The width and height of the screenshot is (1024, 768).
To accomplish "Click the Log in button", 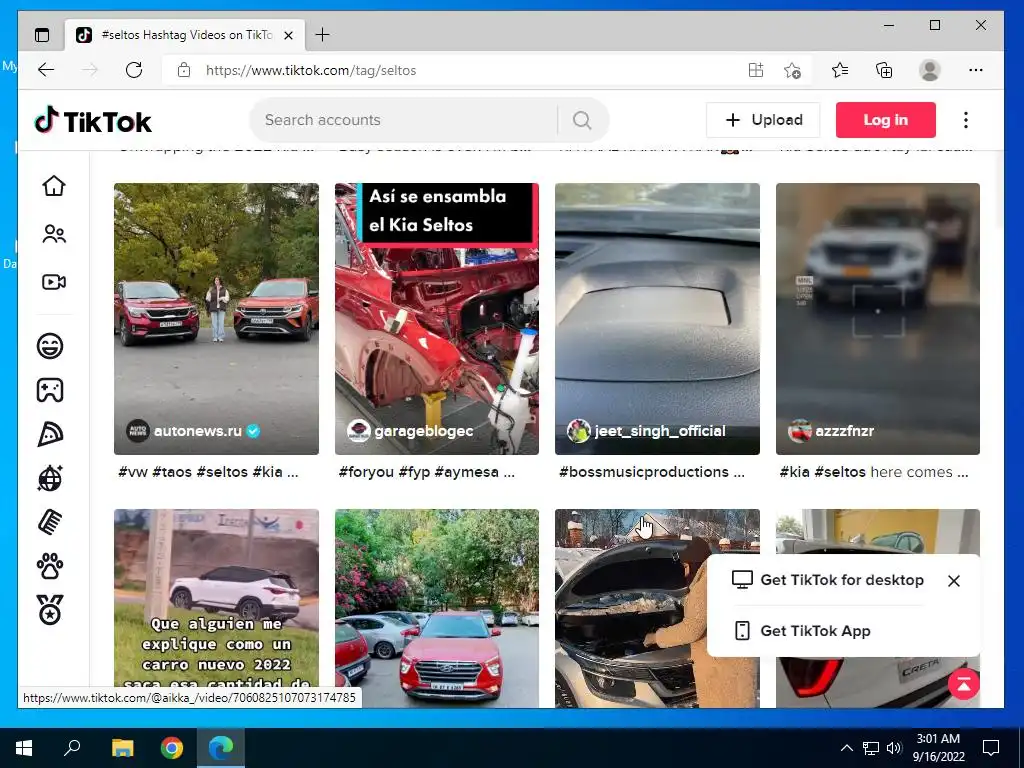I will 886,120.
